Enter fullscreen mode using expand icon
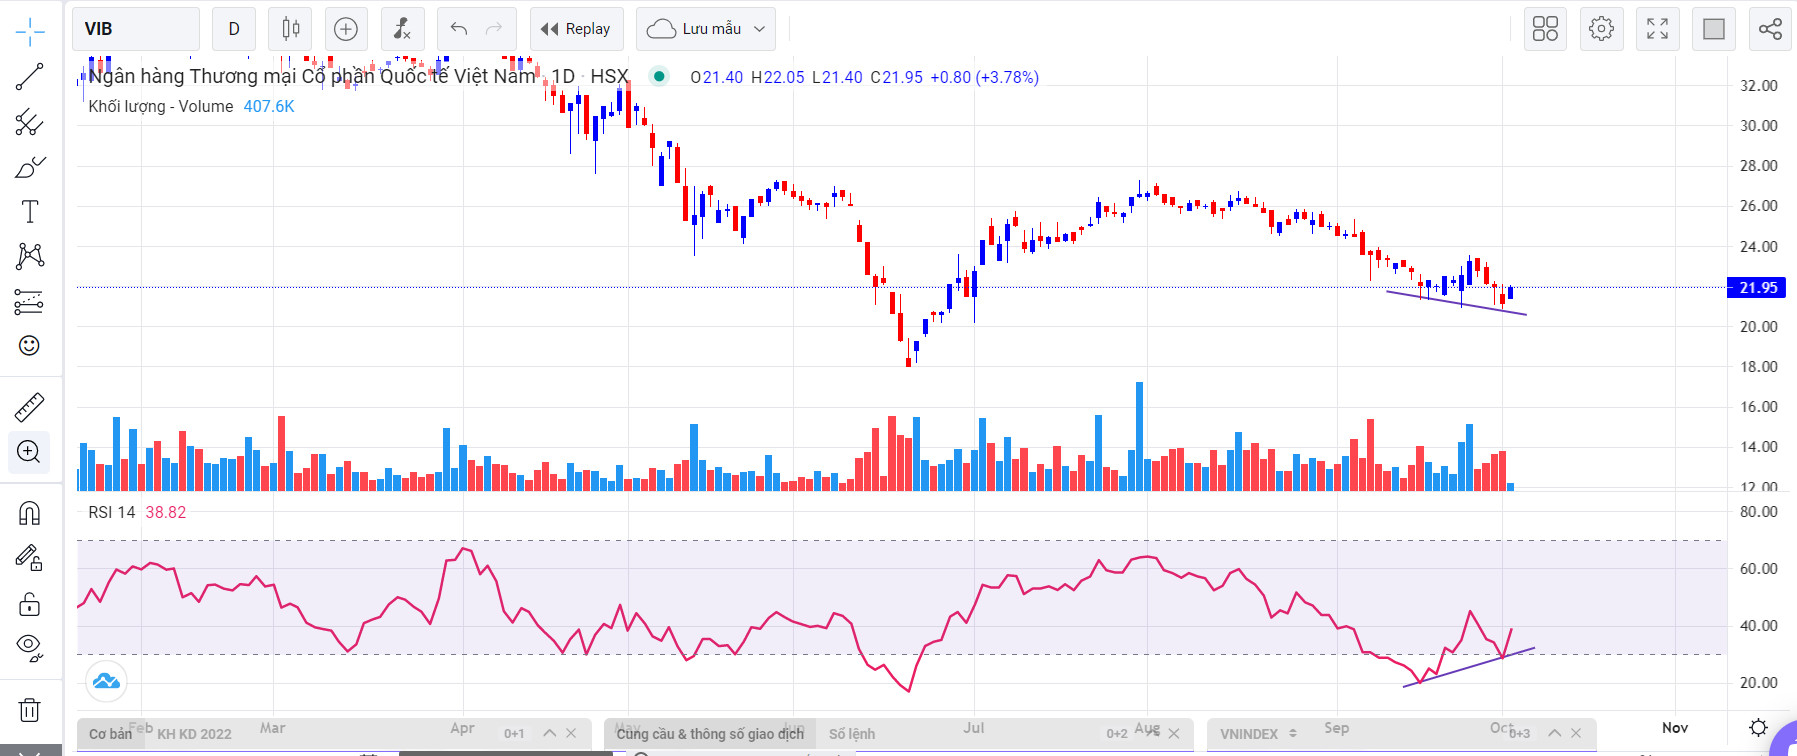The height and width of the screenshot is (756, 1797). pyautogui.click(x=1657, y=29)
